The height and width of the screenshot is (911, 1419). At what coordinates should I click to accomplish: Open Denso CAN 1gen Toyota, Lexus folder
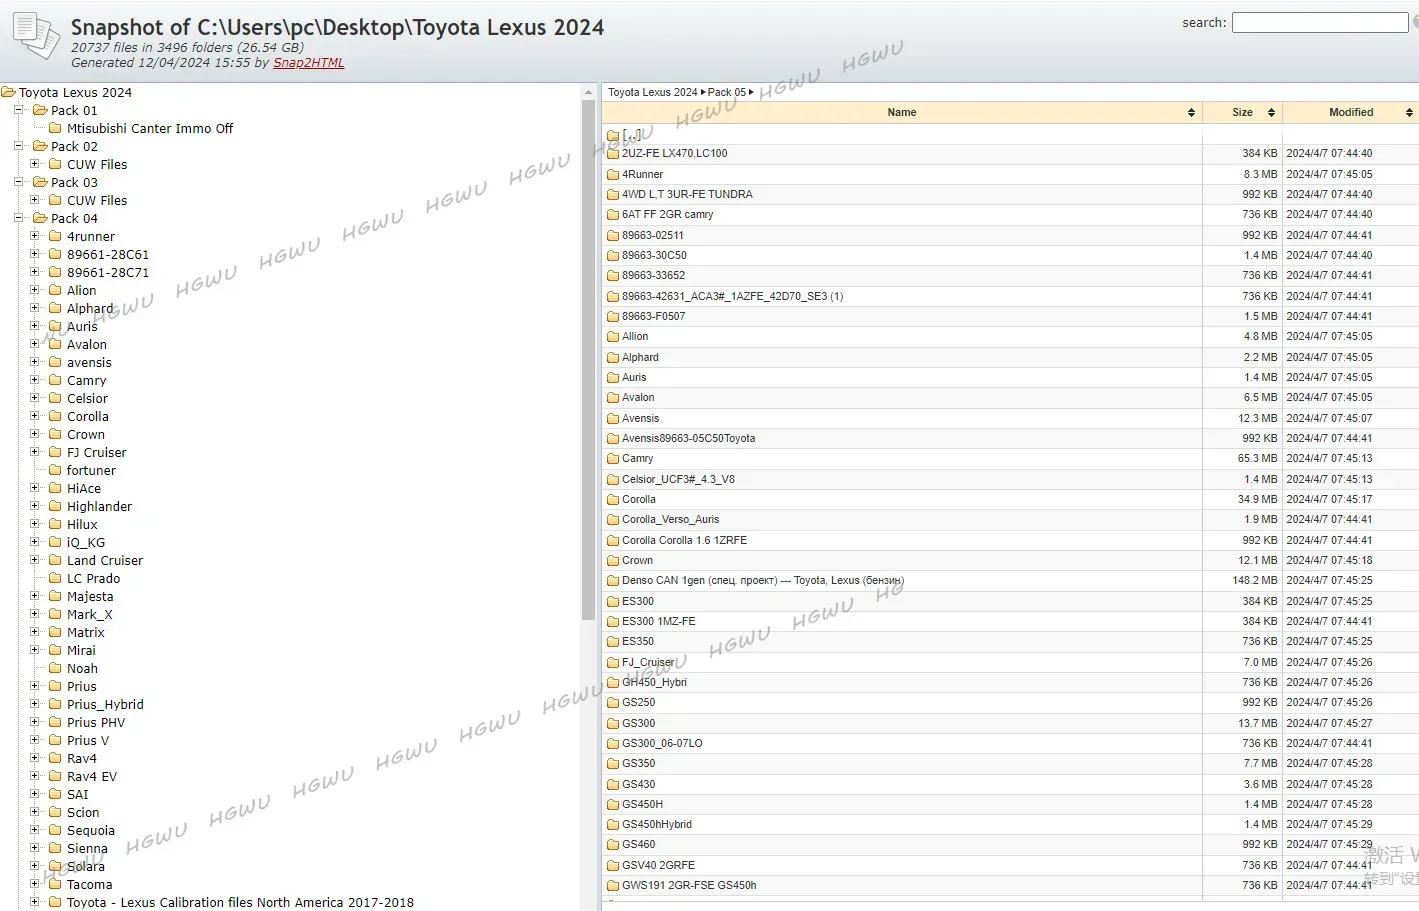coord(762,580)
